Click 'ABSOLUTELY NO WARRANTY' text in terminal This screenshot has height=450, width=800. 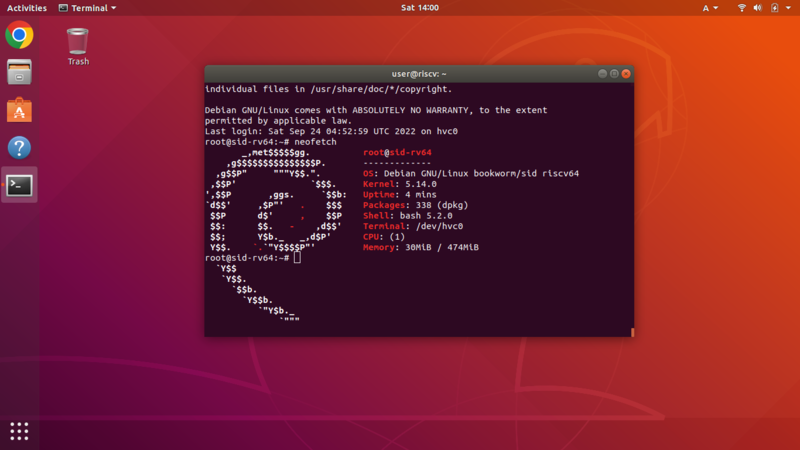[x=412, y=110]
